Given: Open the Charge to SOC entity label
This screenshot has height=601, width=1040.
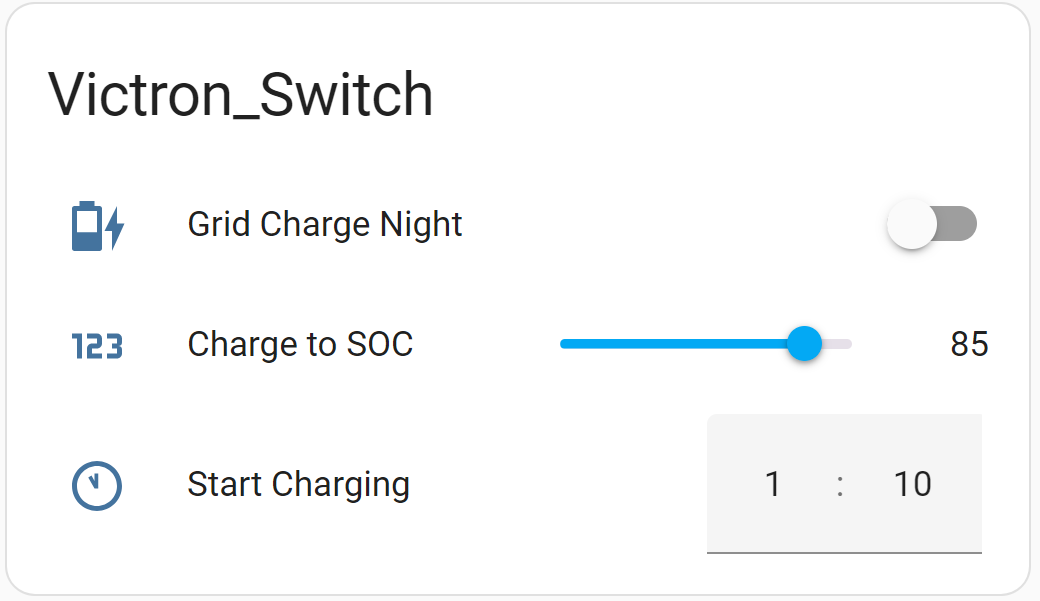Looking at the screenshot, I should pos(300,344).
